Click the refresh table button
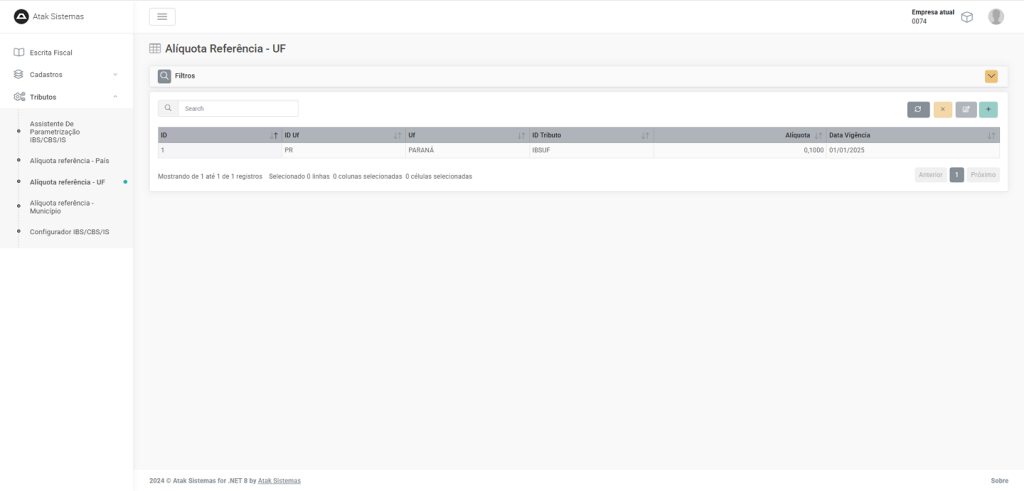Viewport: 1024px width, 491px height. coord(918,109)
